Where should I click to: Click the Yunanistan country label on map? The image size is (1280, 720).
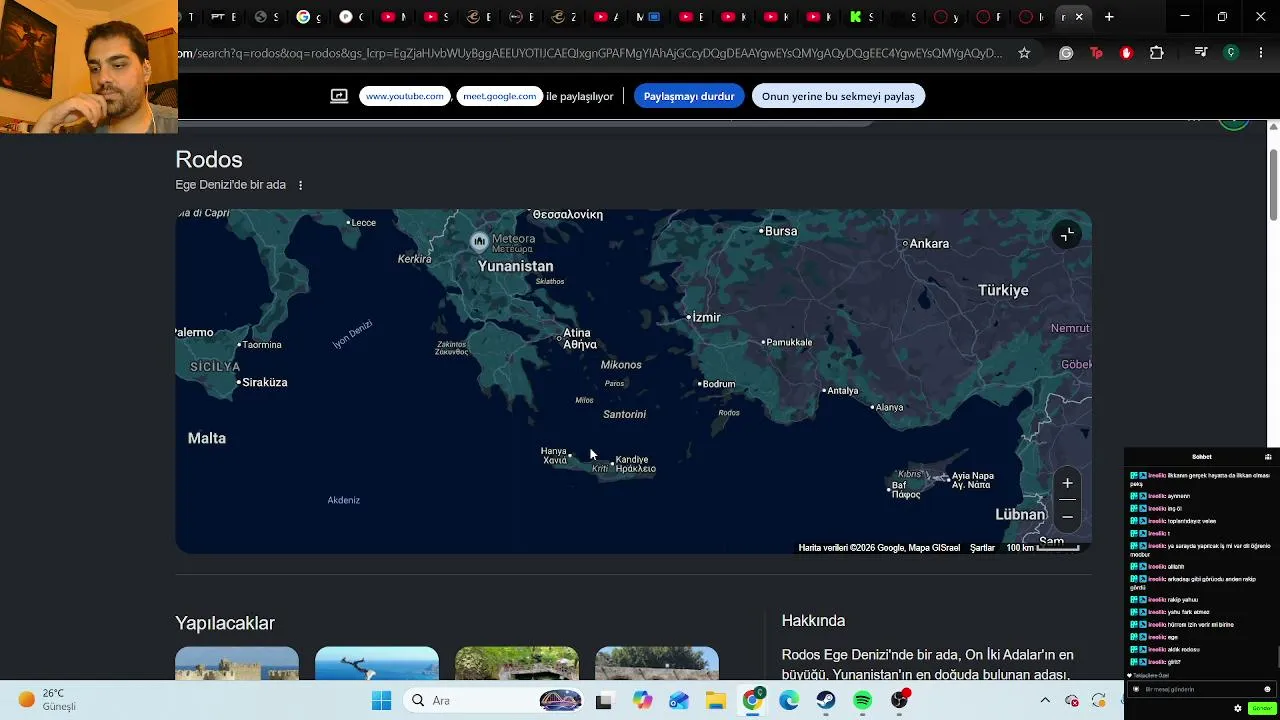516,266
